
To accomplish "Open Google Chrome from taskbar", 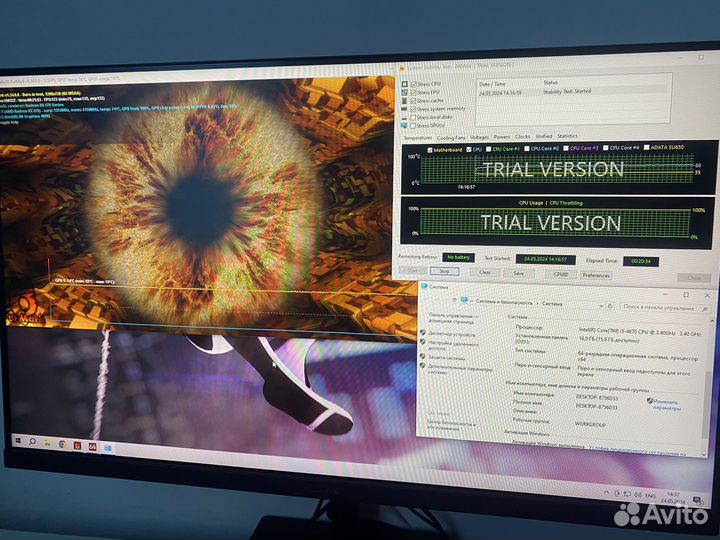I will (62, 444).
